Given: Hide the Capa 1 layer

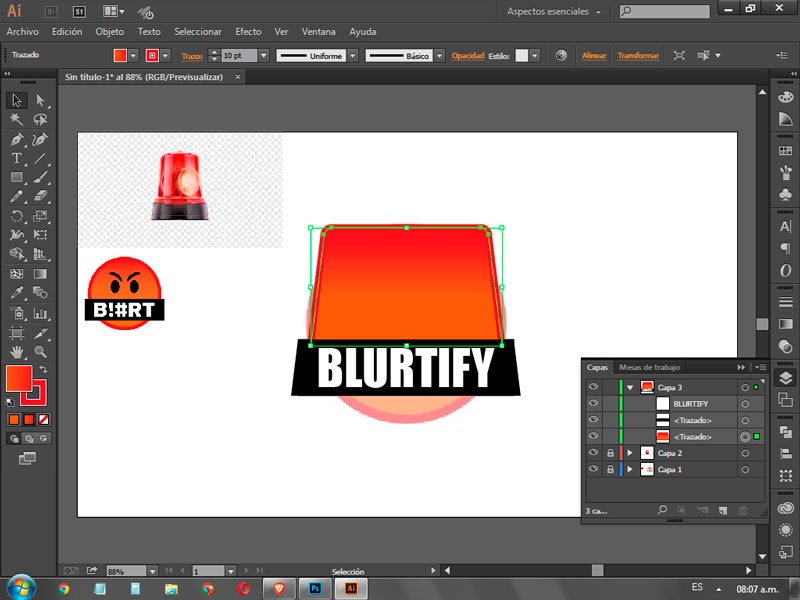Looking at the screenshot, I should (x=593, y=469).
